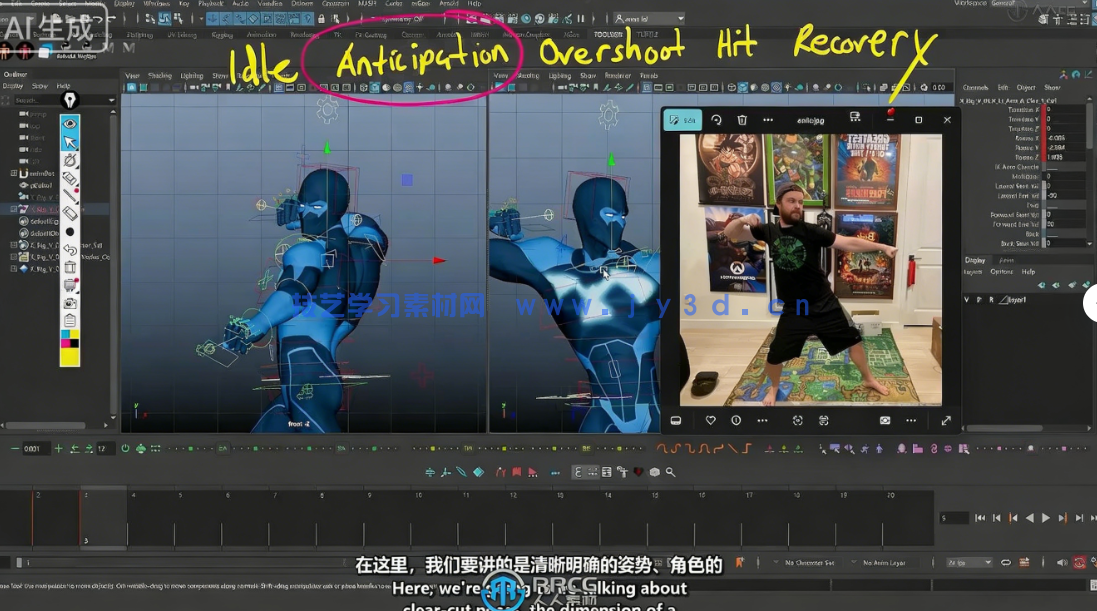
Task: Click the undo arrow in annotation toolbar
Action: point(70,249)
